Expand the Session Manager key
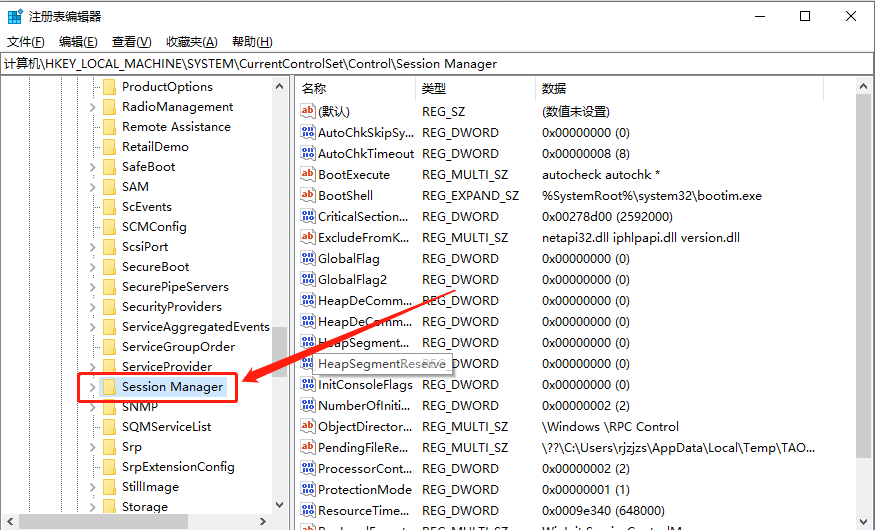 93,387
